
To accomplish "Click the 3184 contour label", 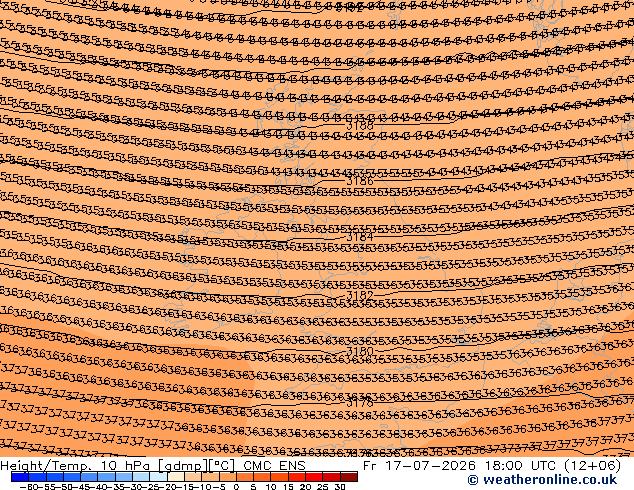I will 360,237.
